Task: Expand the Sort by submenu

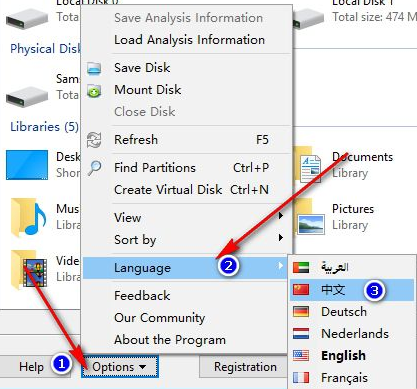Action: pos(187,240)
